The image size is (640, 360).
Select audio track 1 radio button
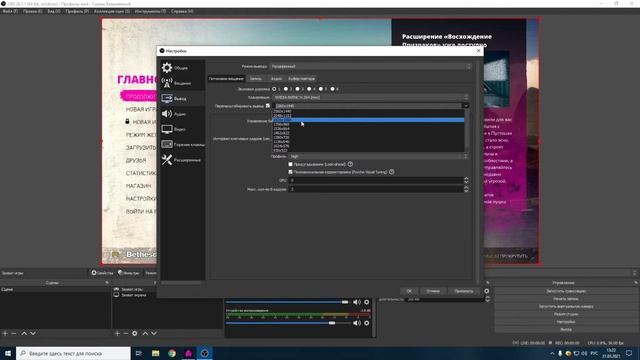point(274,89)
